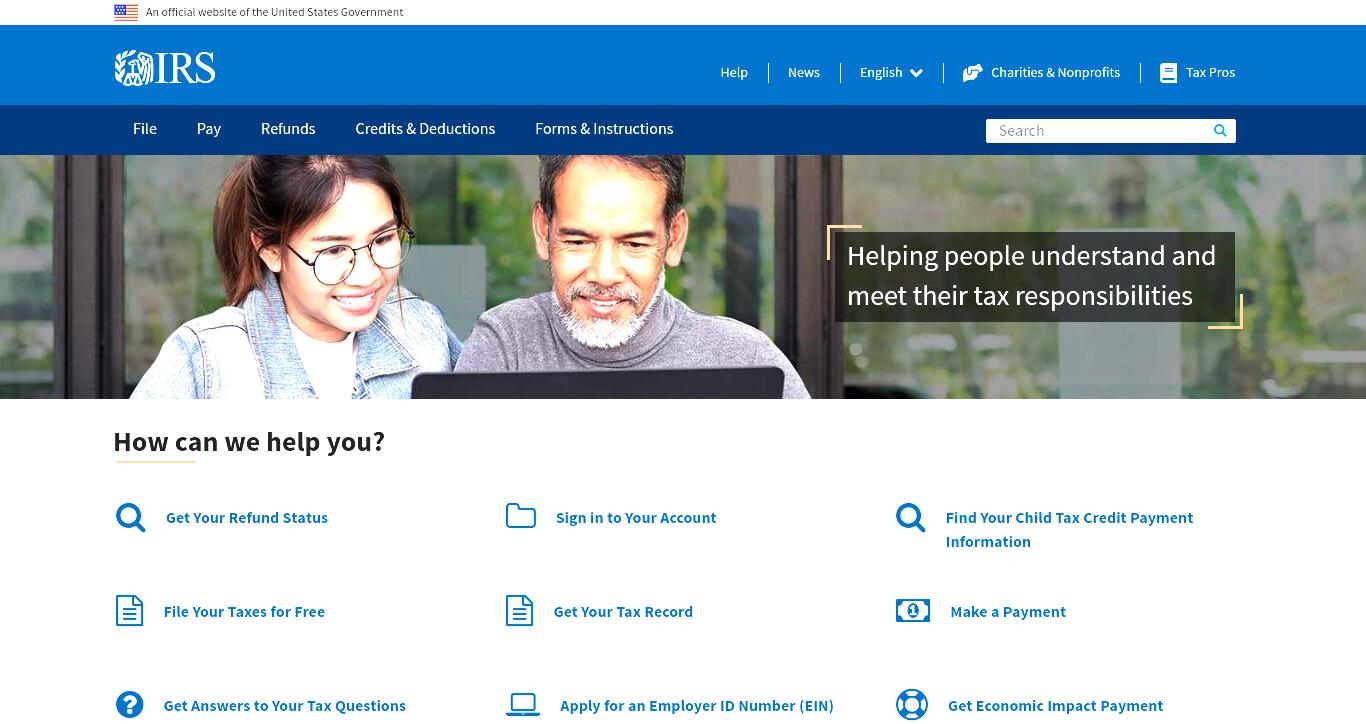Click the Get Your Refund Status magnifier icon
Image resolution: width=1366 pixels, height=724 pixels.
130,517
